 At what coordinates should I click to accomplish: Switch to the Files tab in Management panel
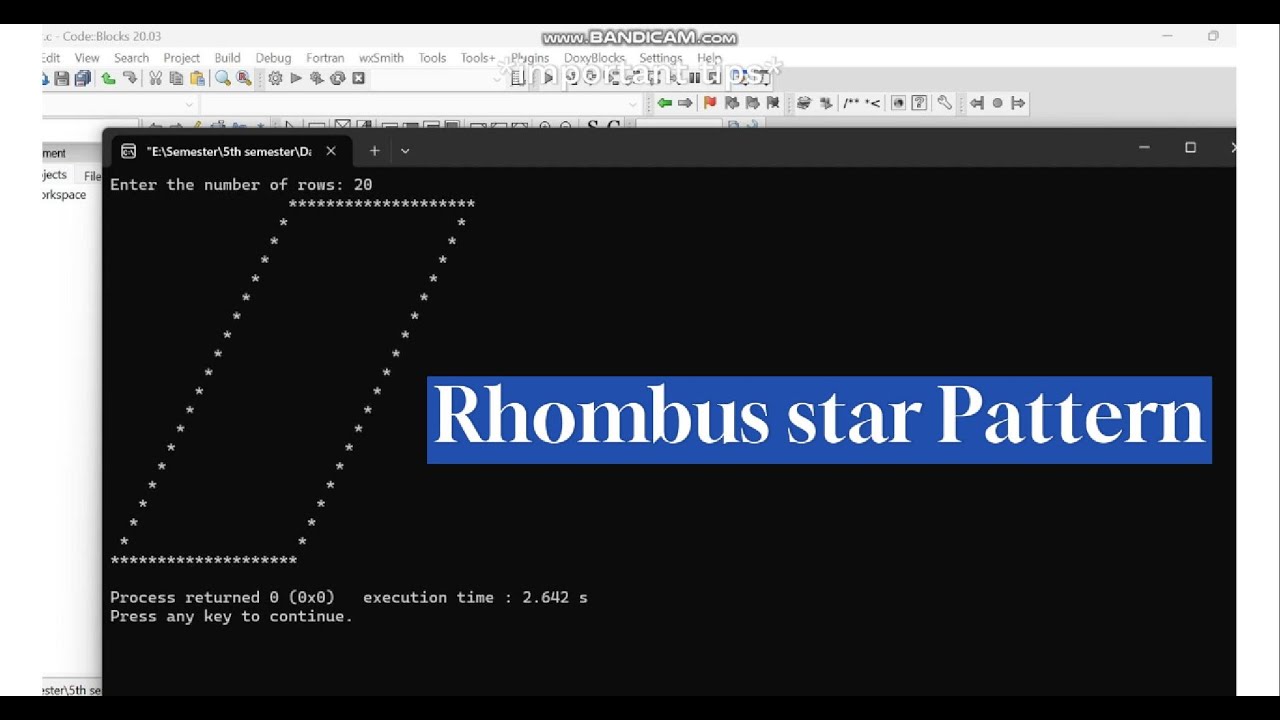coord(91,176)
